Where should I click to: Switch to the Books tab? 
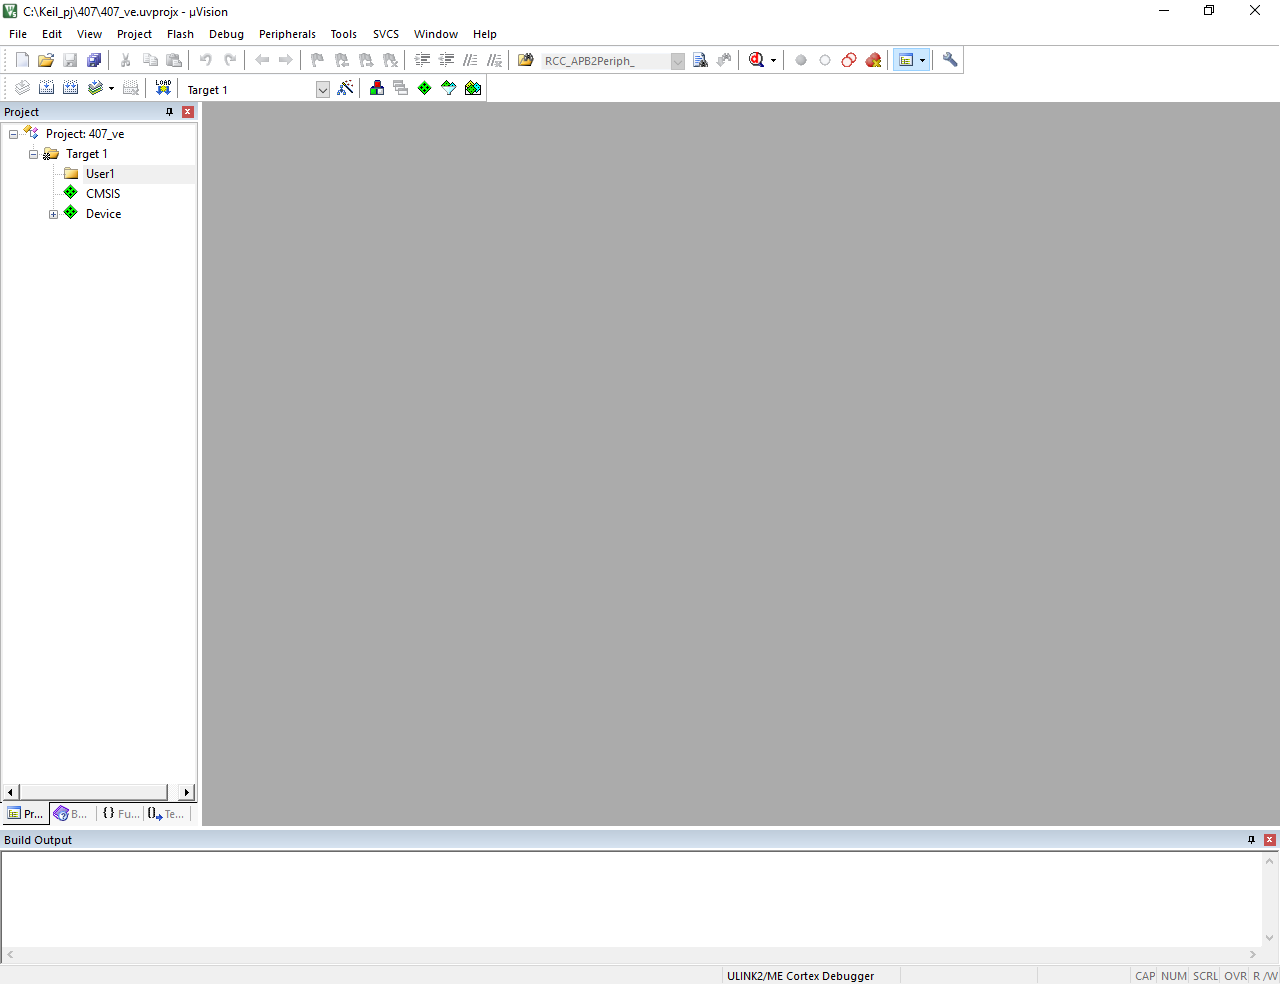[x=71, y=814]
